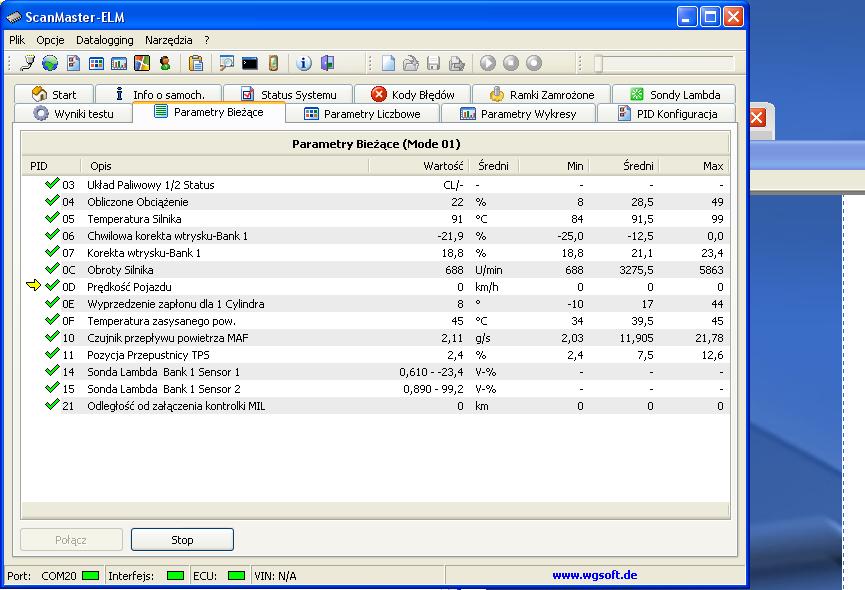Click the person figure toolbar icon
865x590 pixels.
165,64
